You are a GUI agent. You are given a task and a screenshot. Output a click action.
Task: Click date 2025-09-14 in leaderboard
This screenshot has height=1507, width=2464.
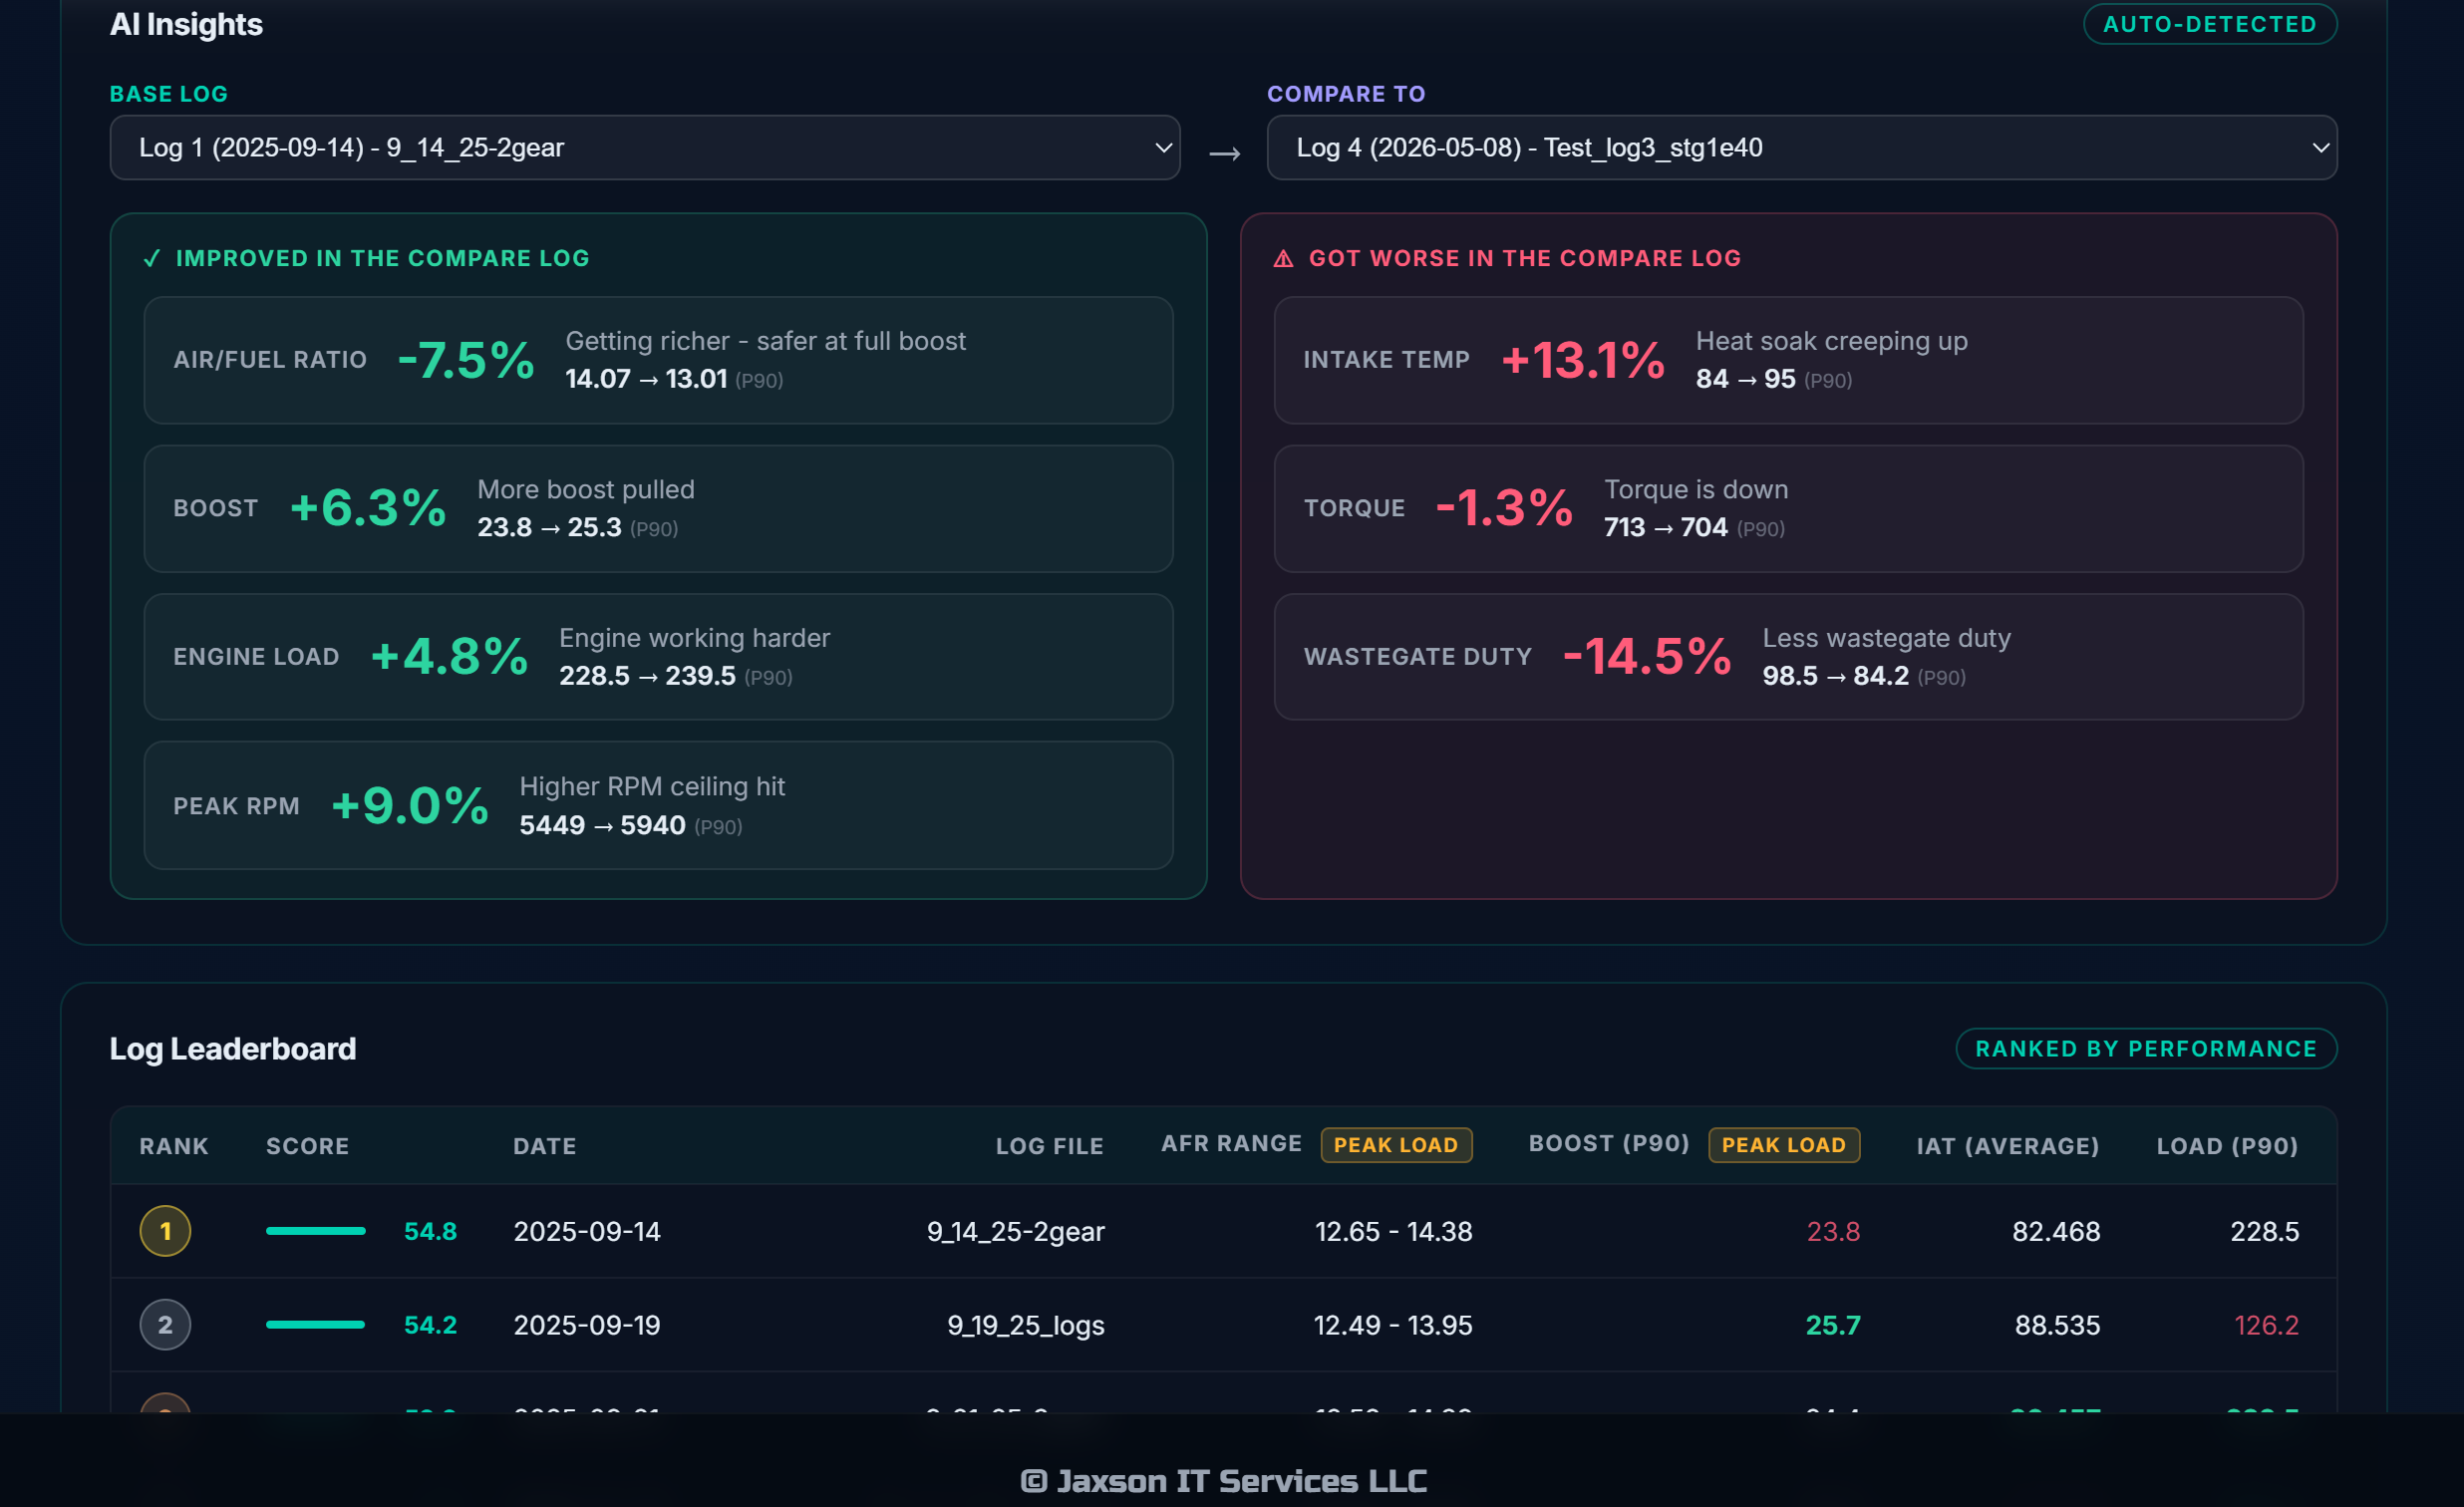pos(587,1232)
